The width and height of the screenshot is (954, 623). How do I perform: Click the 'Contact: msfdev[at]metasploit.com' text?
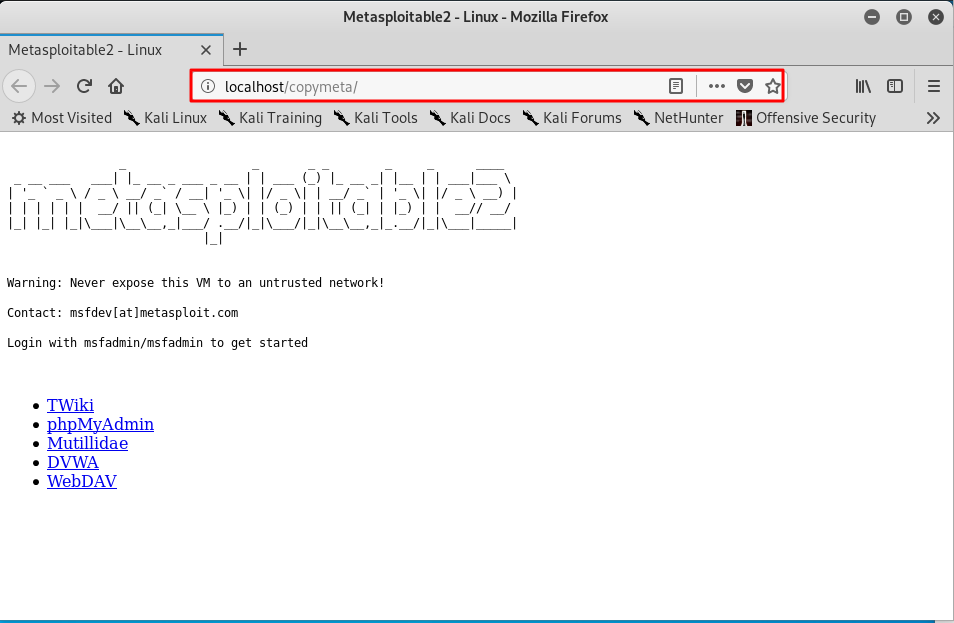(x=123, y=313)
